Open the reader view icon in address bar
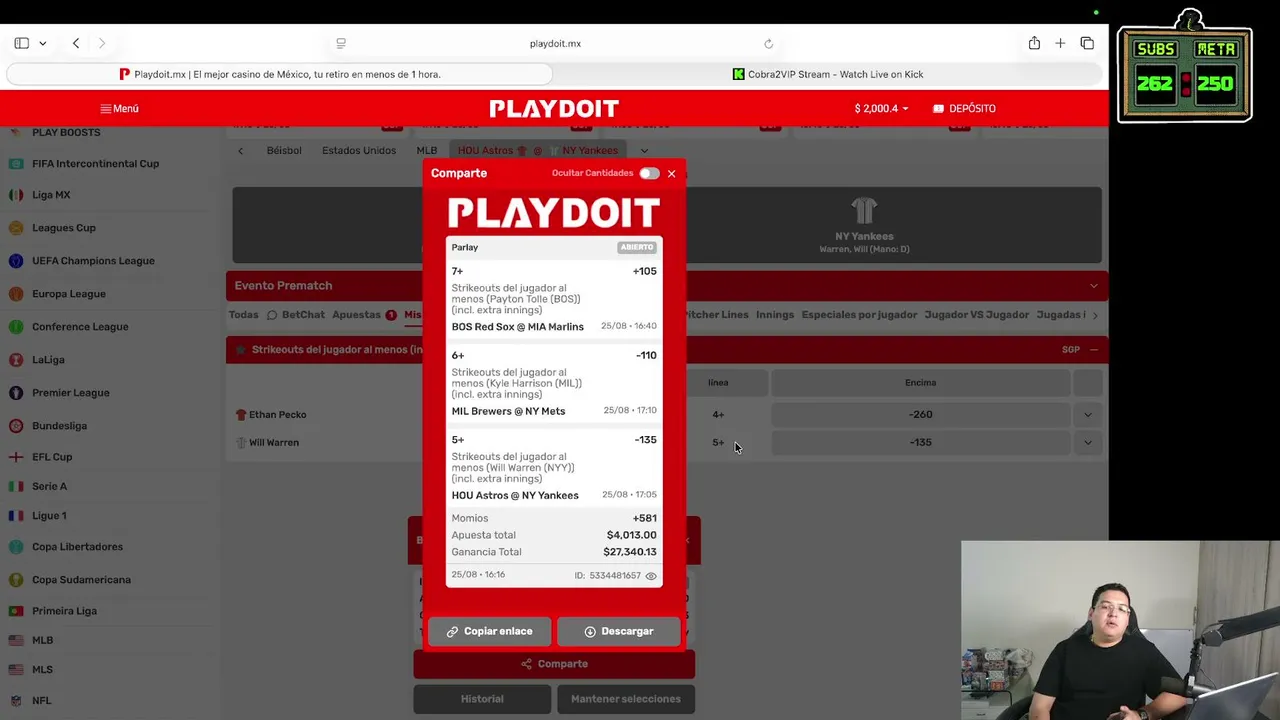The width and height of the screenshot is (1280, 720). click(x=341, y=43)
